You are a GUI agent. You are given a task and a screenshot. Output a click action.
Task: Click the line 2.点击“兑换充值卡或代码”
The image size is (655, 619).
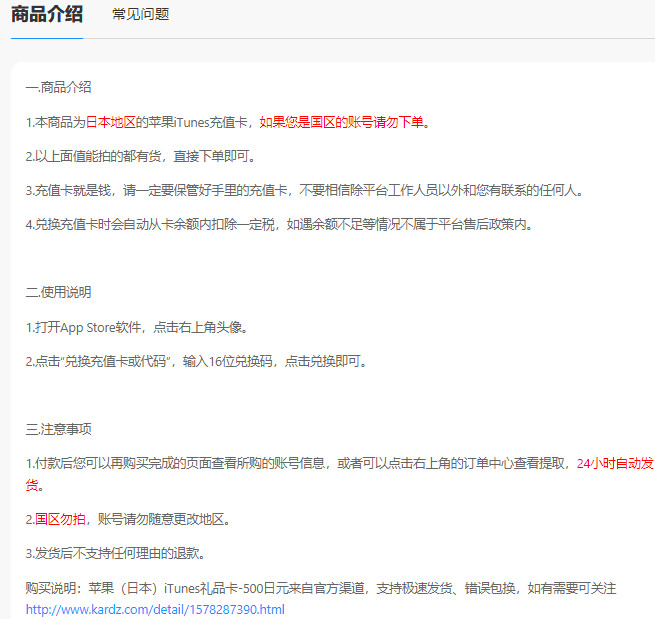tap(197, 361)
